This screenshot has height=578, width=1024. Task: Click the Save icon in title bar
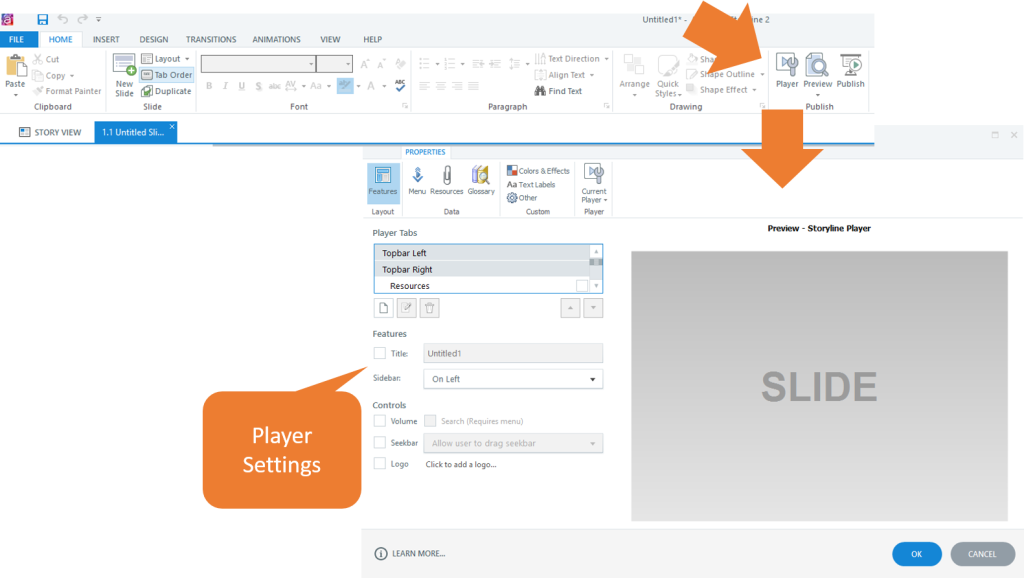tap(42, 20)
